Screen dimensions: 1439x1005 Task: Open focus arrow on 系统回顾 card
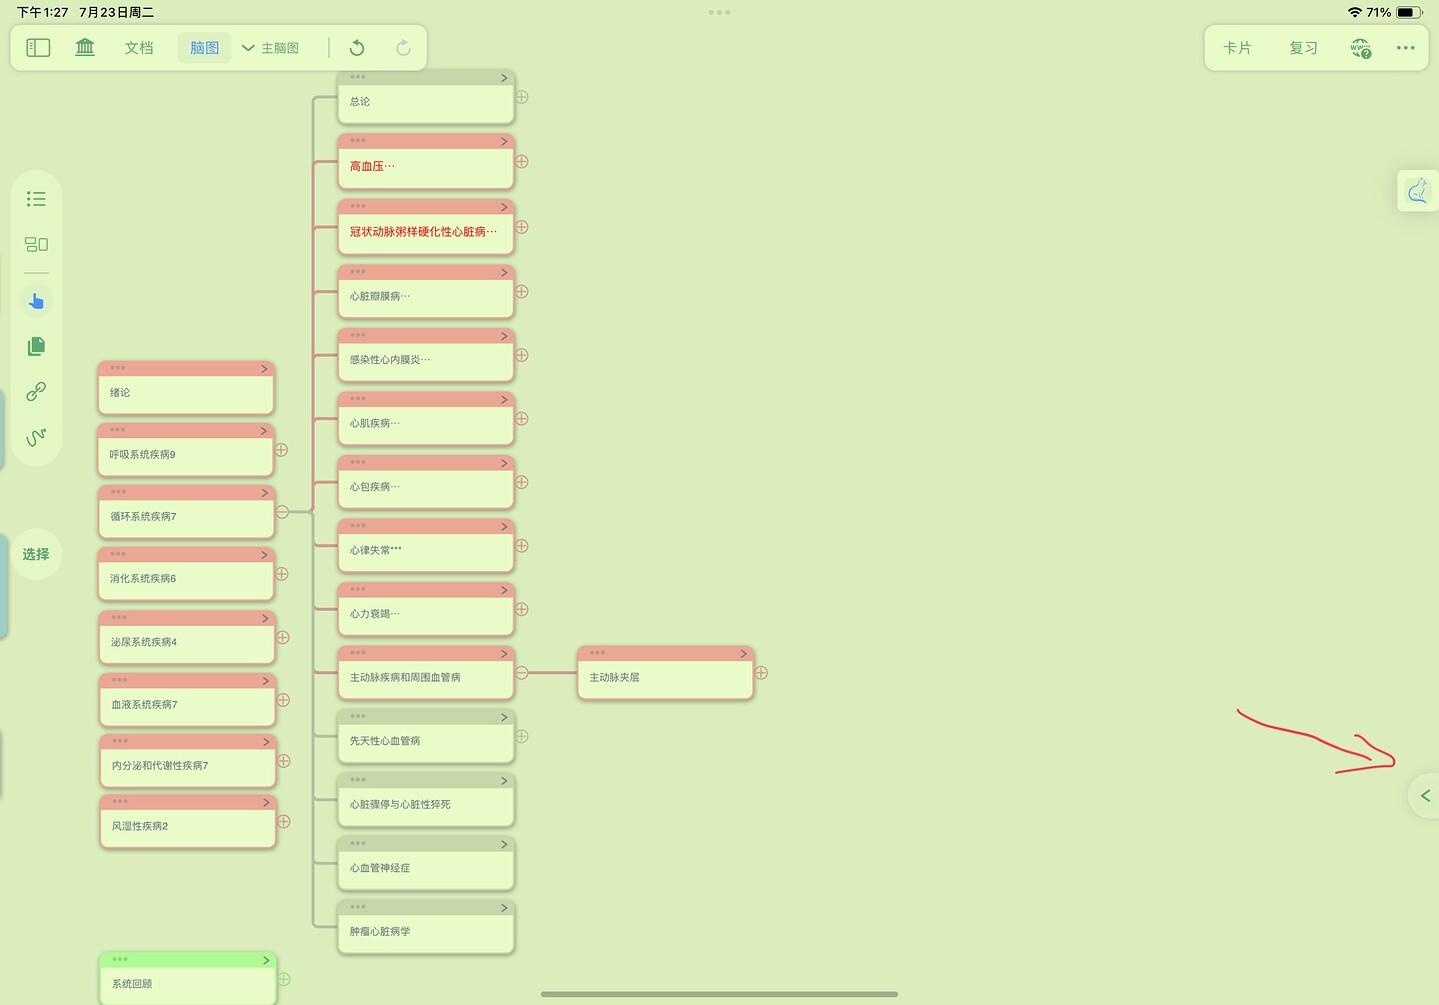pyautogui.click(x=266, y=960)
